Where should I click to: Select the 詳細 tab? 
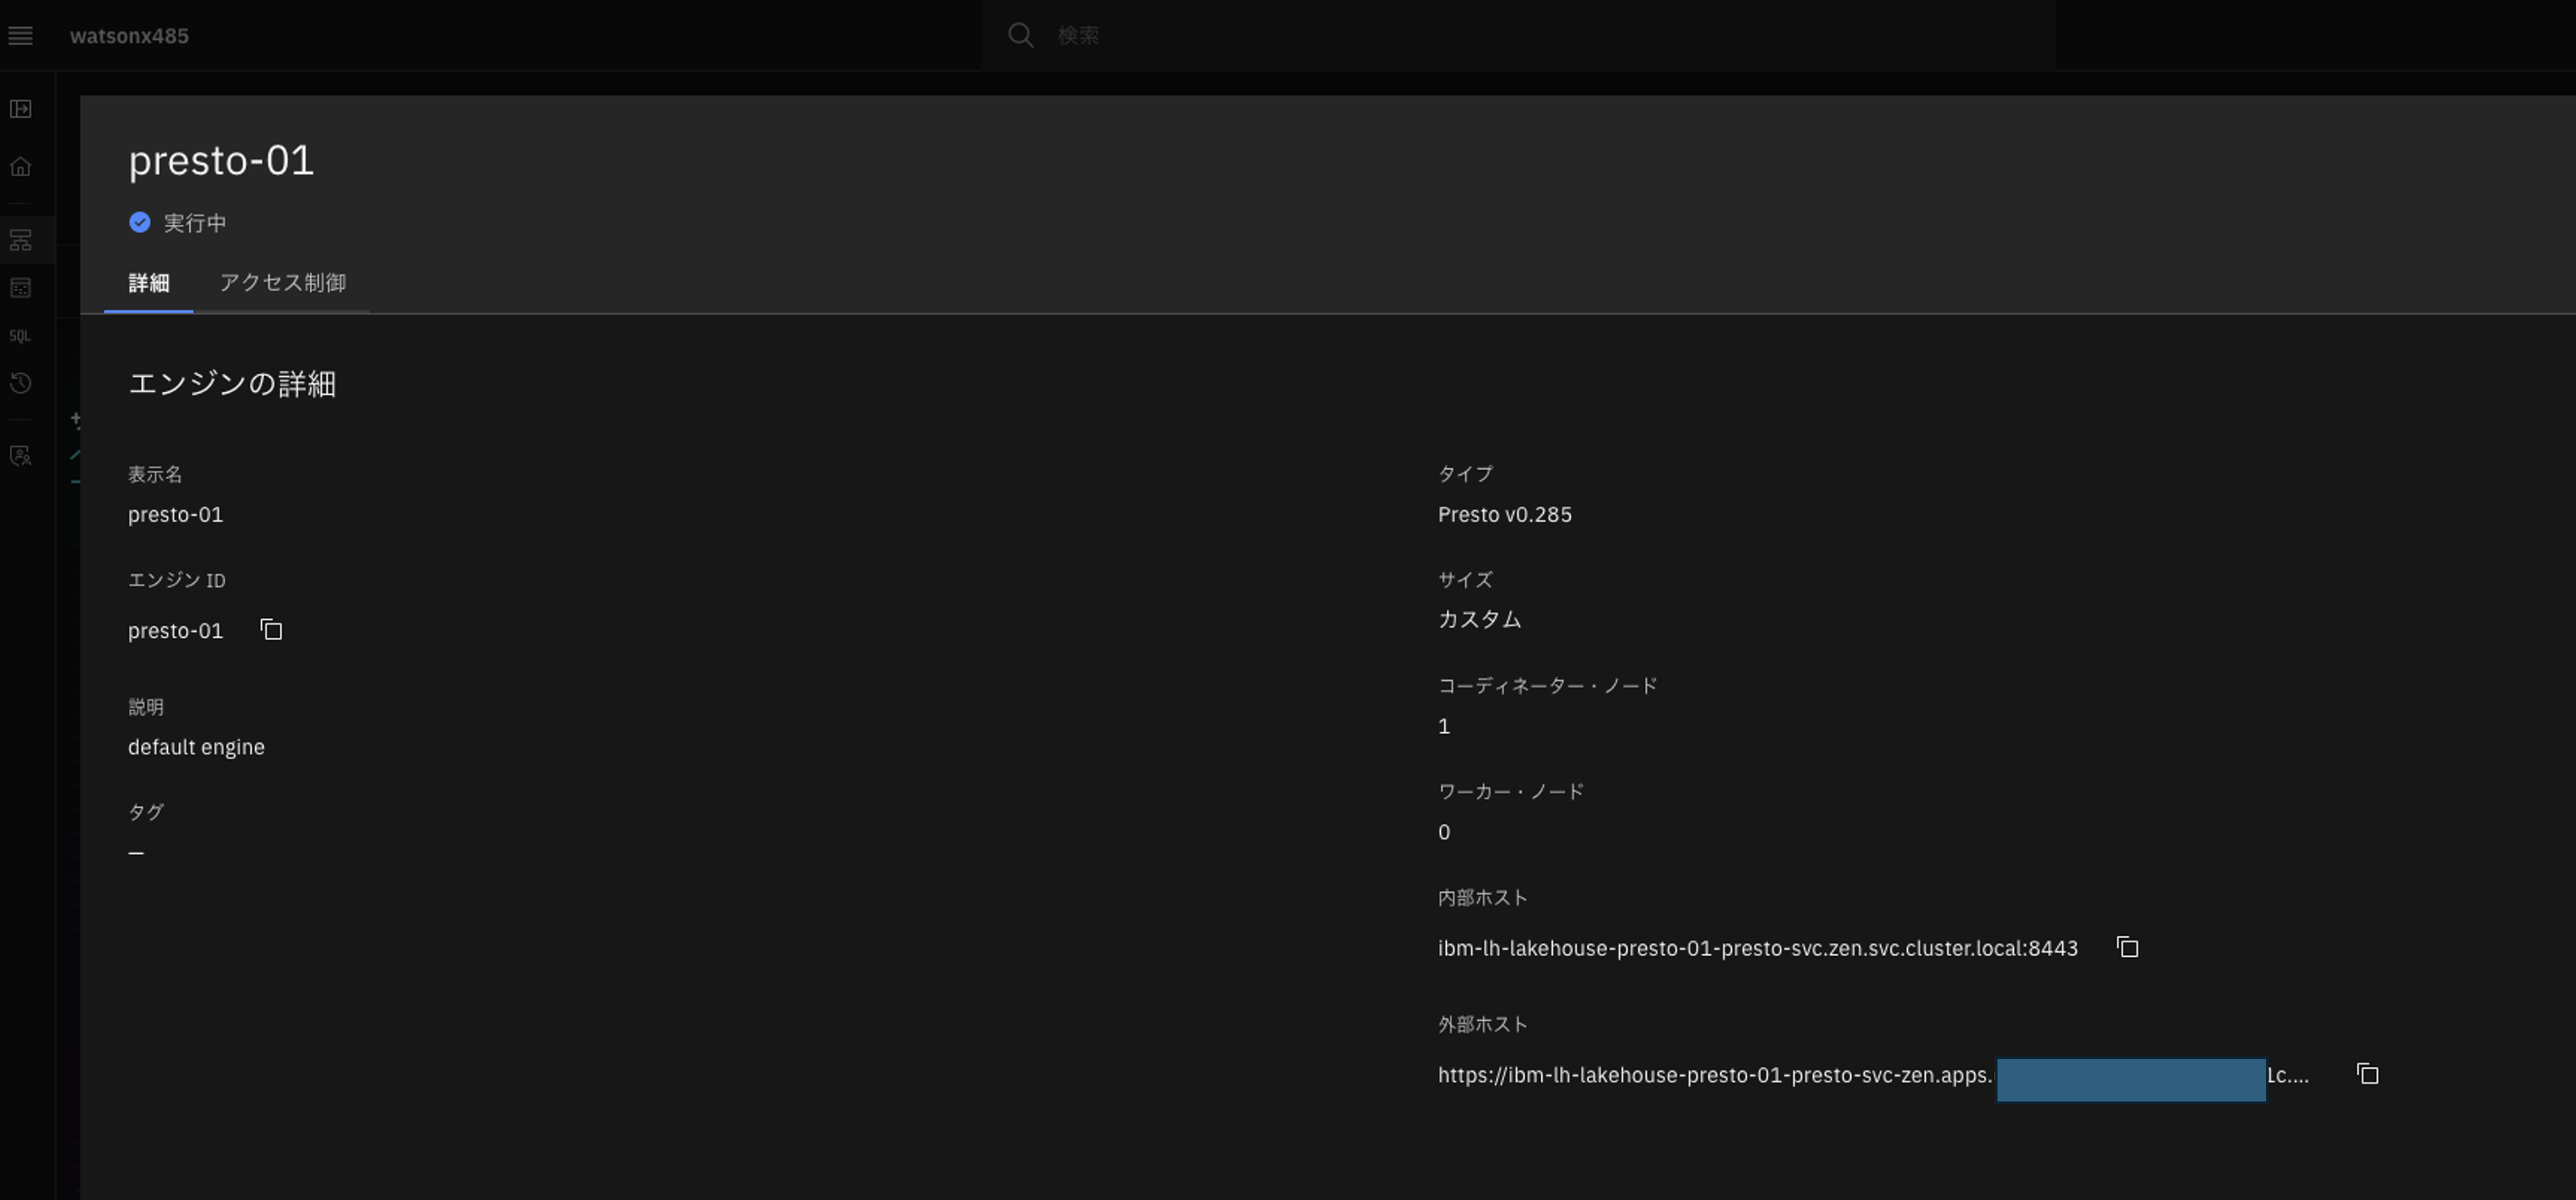click(x=148, y=283)
